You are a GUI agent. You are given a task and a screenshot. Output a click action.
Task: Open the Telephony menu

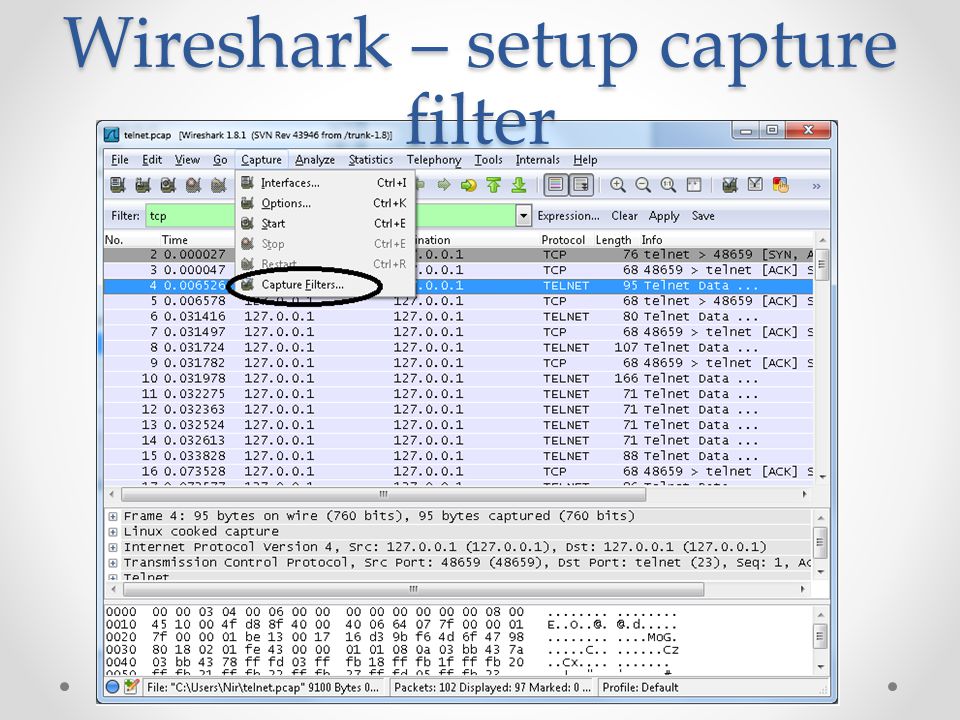coord(433,160)
